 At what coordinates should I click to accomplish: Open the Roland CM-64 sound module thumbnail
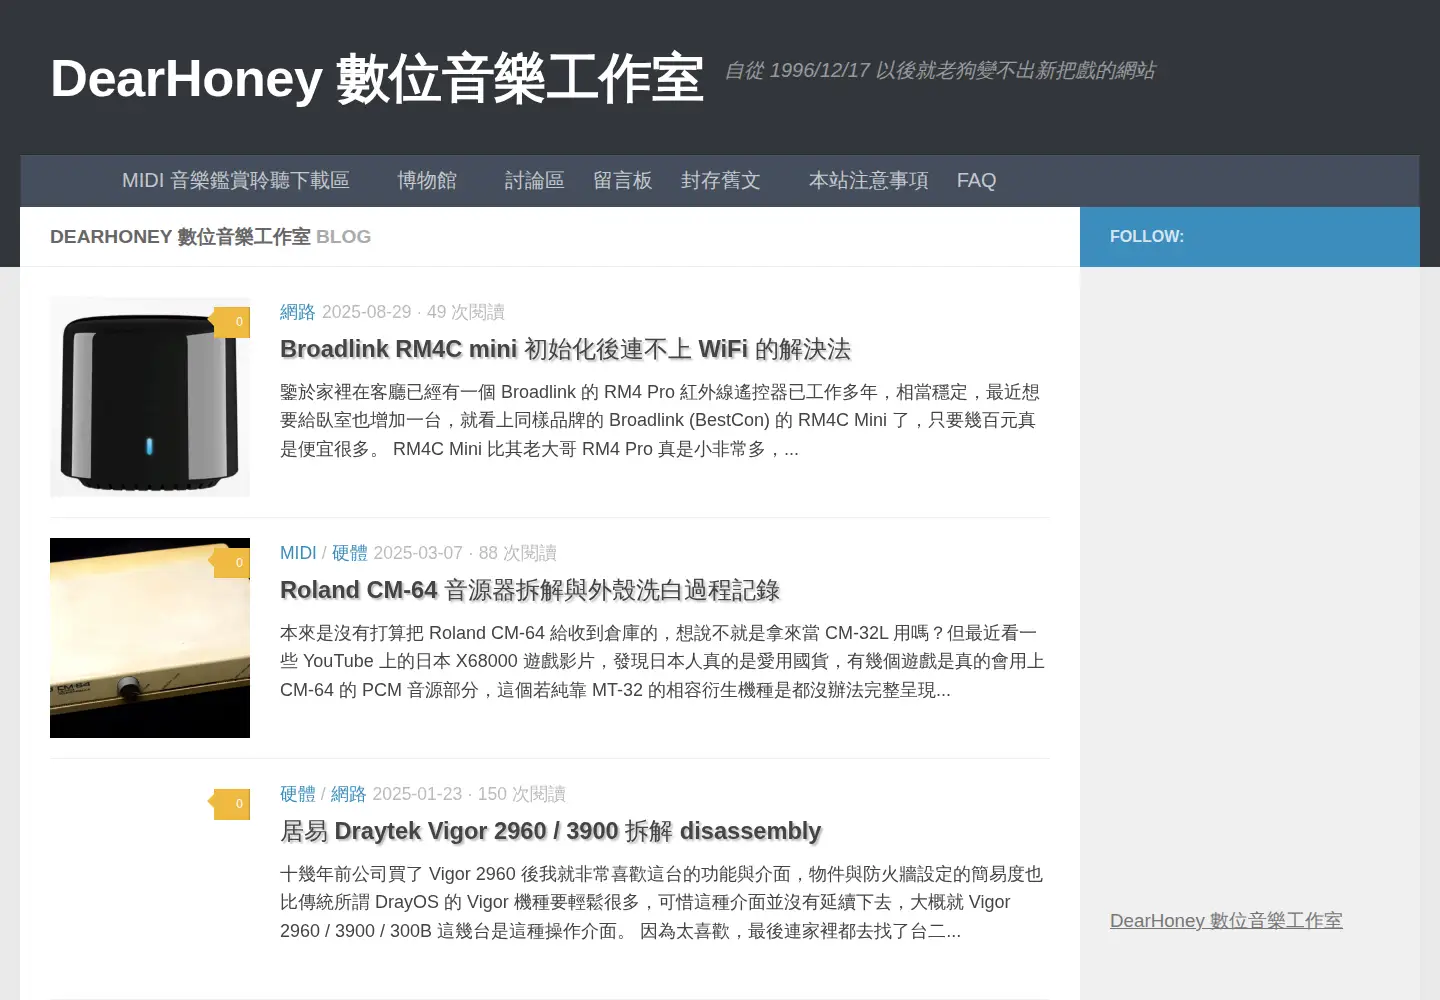click(150, 638)
